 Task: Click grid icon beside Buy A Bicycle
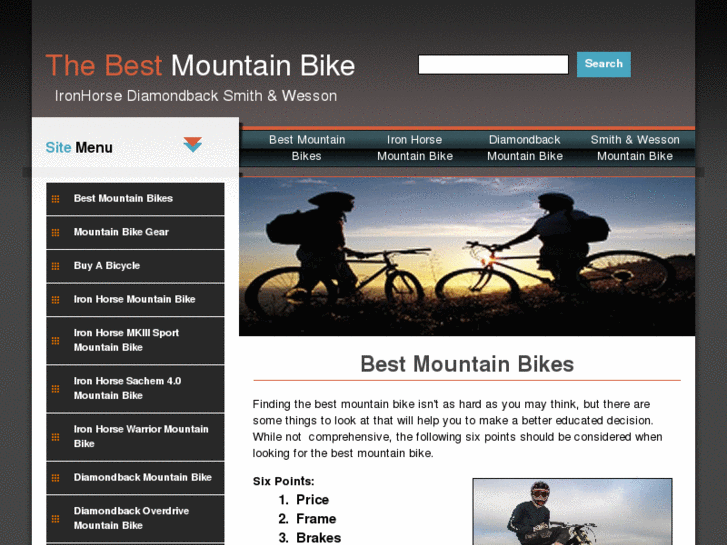point(56,266)
